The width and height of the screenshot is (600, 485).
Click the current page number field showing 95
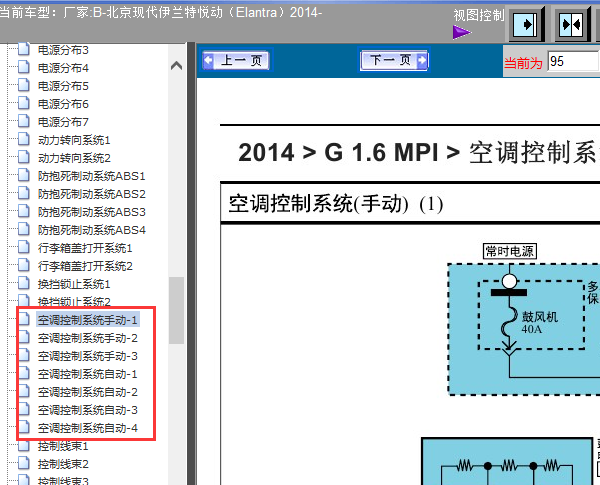[x=573, y=61]
